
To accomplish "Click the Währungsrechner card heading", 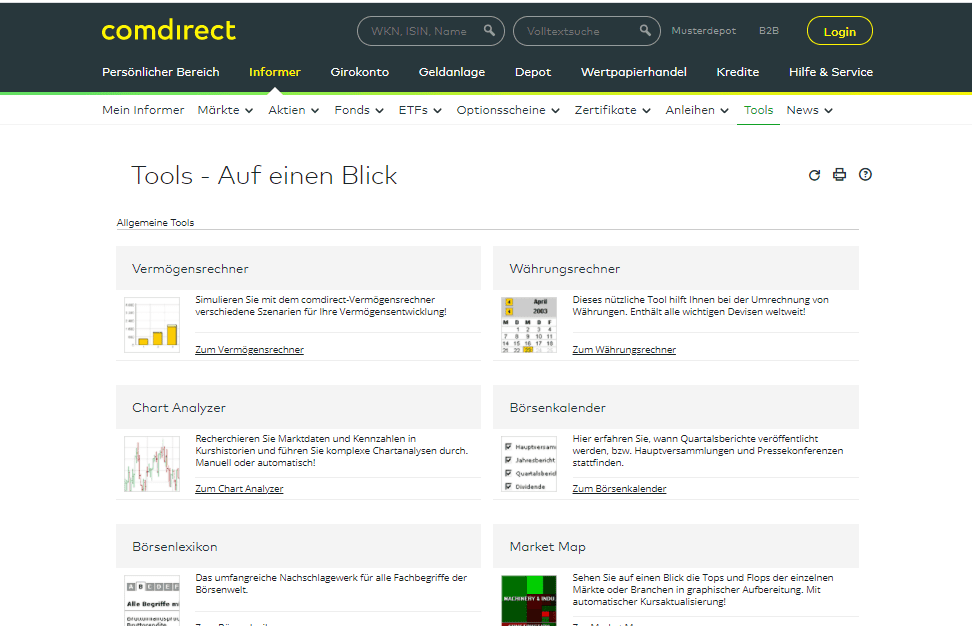I will point(565,268).
